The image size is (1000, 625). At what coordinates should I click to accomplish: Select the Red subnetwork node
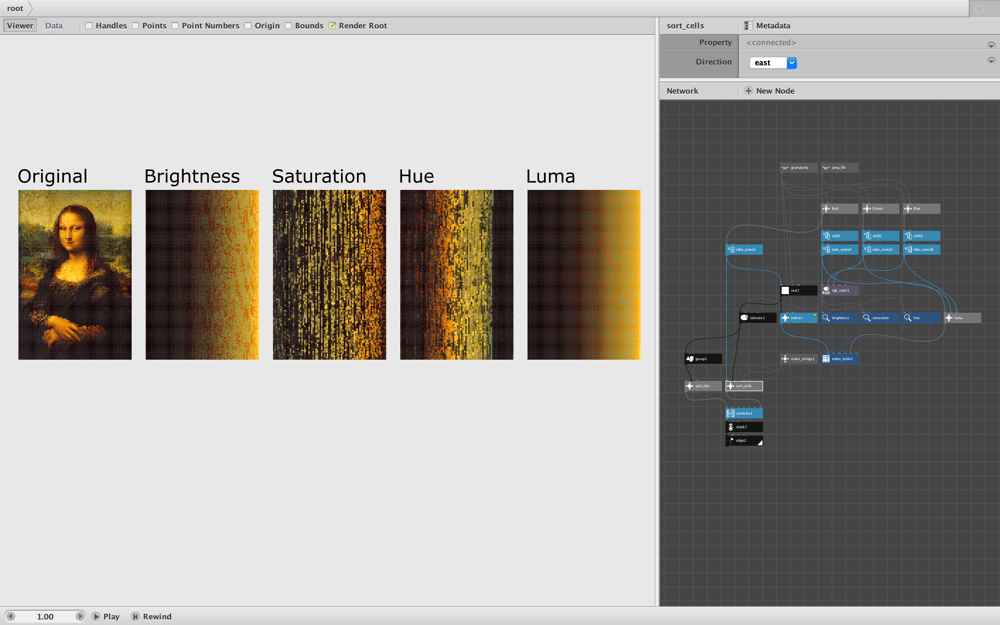(x=839, y=209)
